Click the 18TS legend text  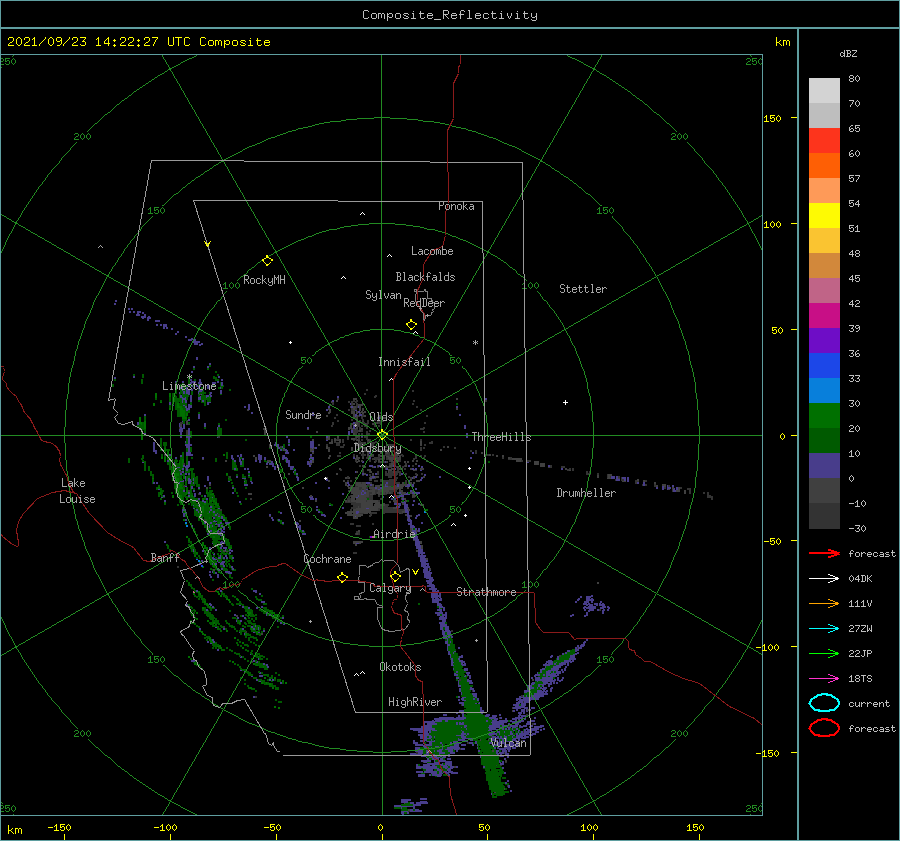tap(860, 679)
